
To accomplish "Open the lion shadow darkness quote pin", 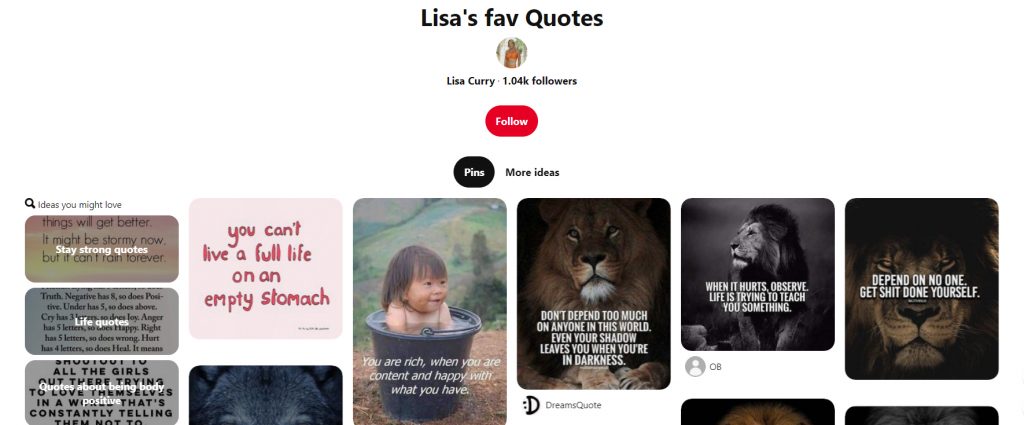I will 594,294.
